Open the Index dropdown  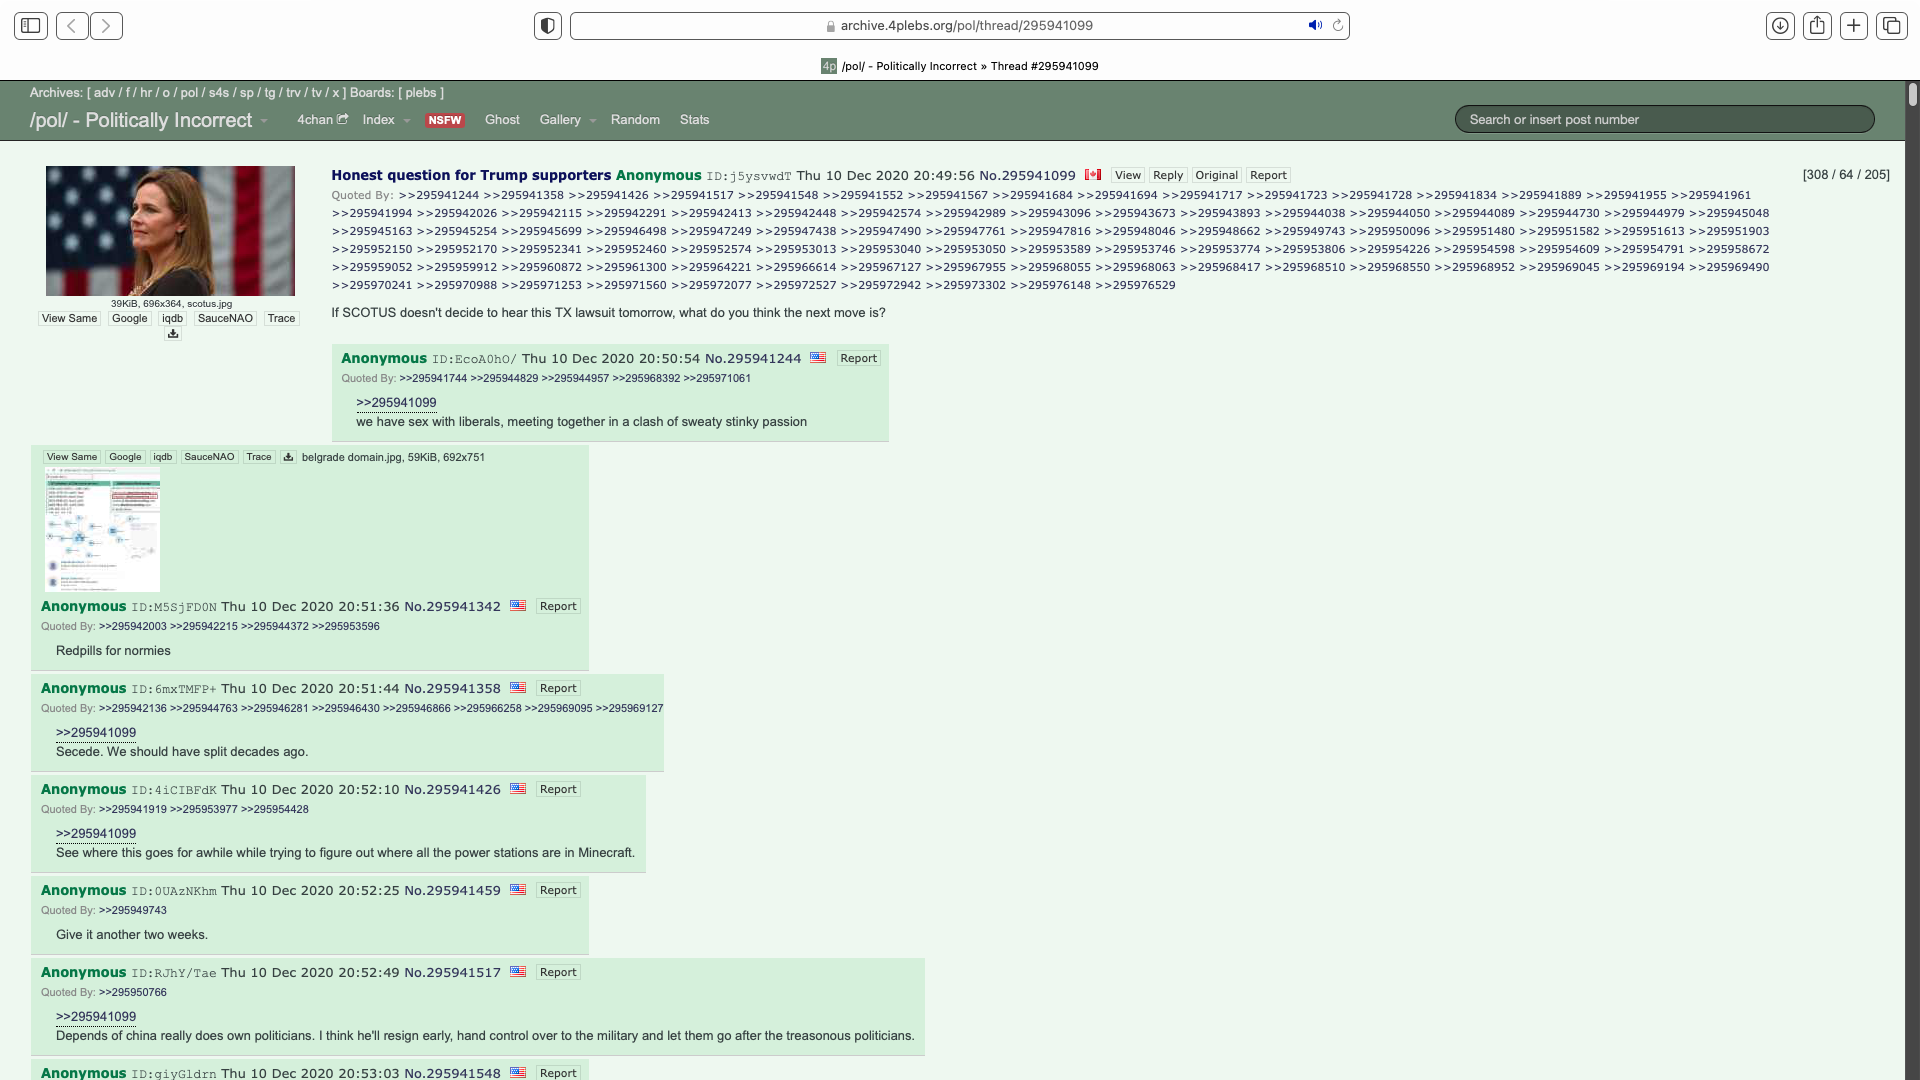[x=384, y=120]
